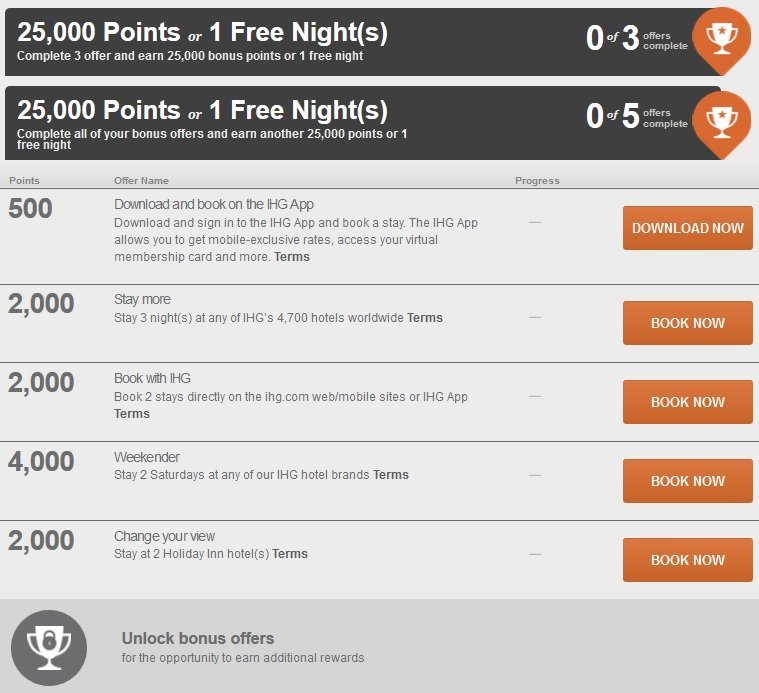Click the Download Now button
759x693 pixels.
click(687, 228)
